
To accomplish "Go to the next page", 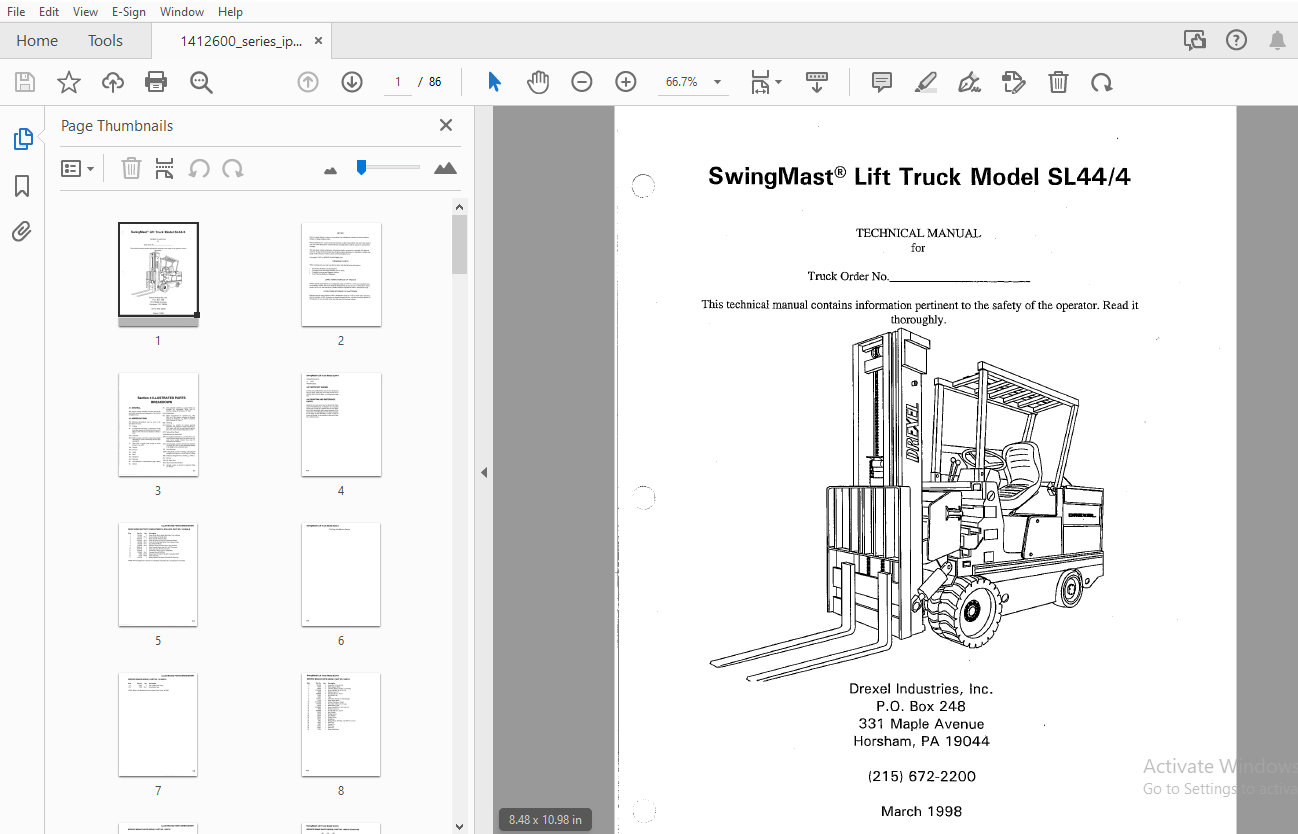I will pyautogui.click(x=352, y=82).
